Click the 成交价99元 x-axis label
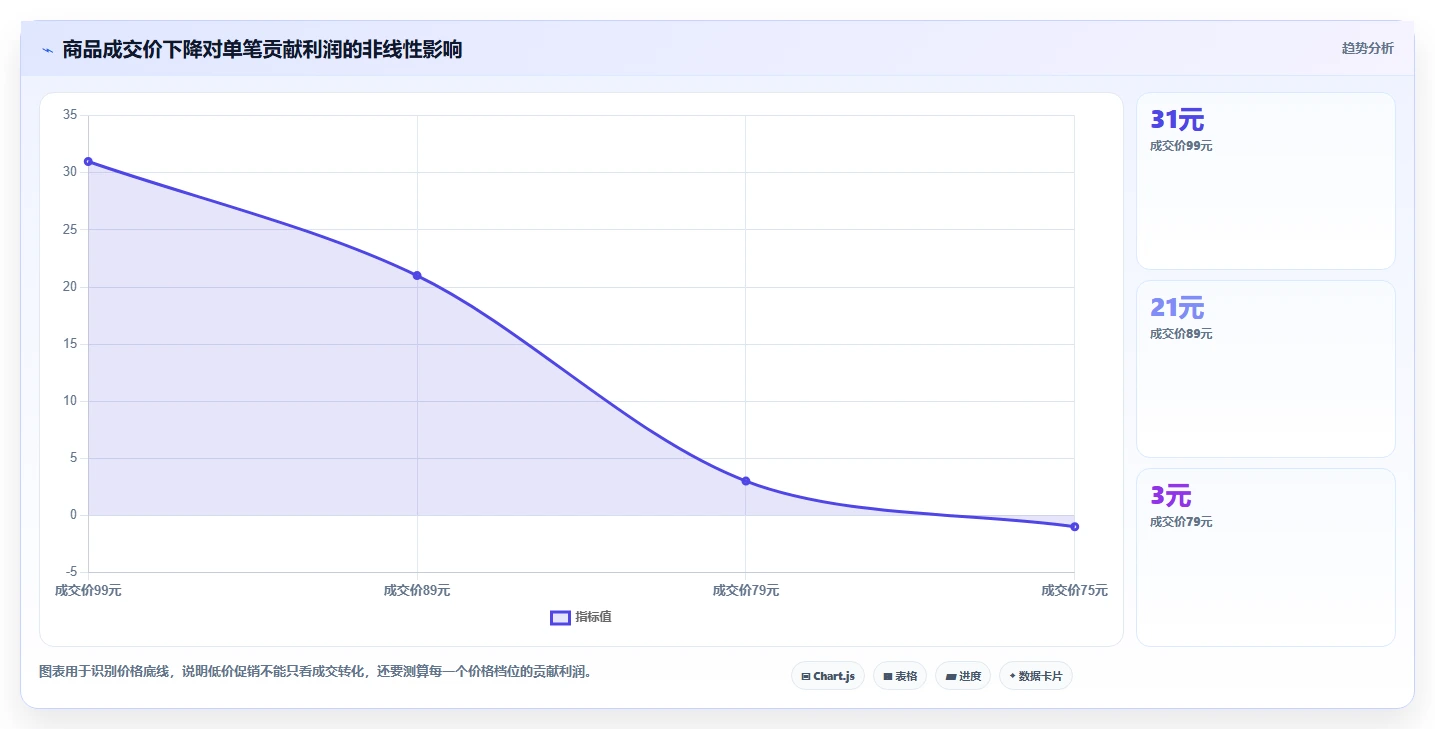 click(88, 590)
